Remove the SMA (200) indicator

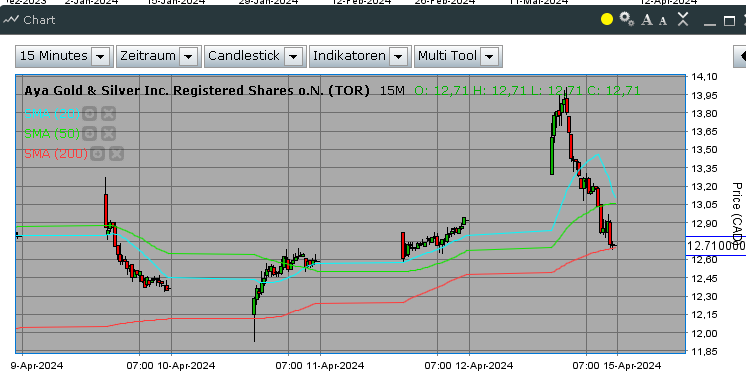coord(117,154)
